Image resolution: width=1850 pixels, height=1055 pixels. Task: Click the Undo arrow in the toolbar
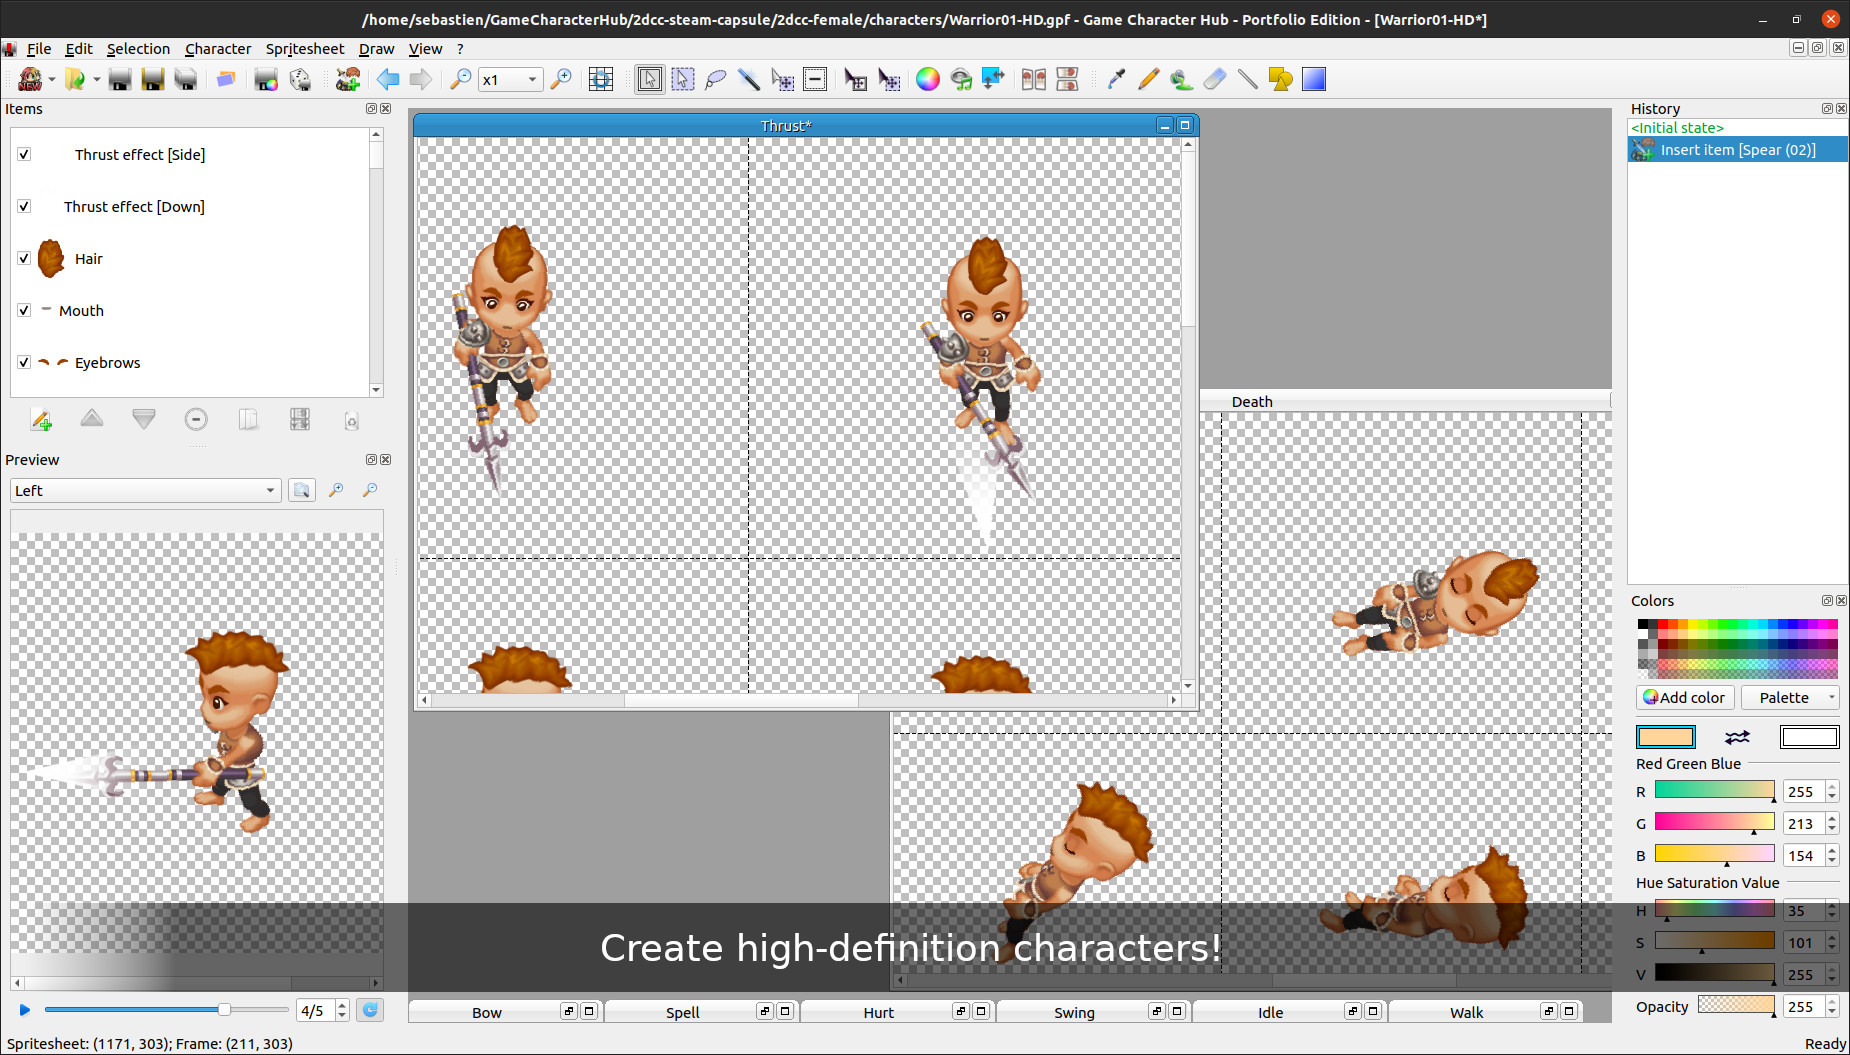389,79
